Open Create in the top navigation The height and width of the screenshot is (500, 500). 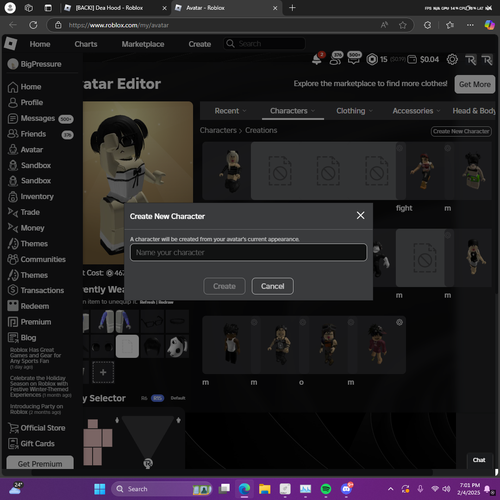200,44
